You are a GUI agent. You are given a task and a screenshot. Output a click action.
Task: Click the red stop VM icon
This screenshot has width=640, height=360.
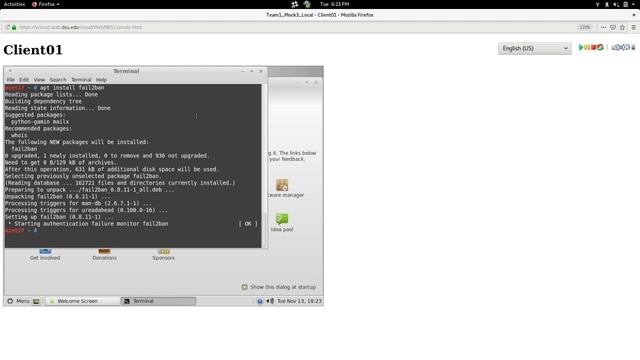pyautogui.click(x=593, y=47)
